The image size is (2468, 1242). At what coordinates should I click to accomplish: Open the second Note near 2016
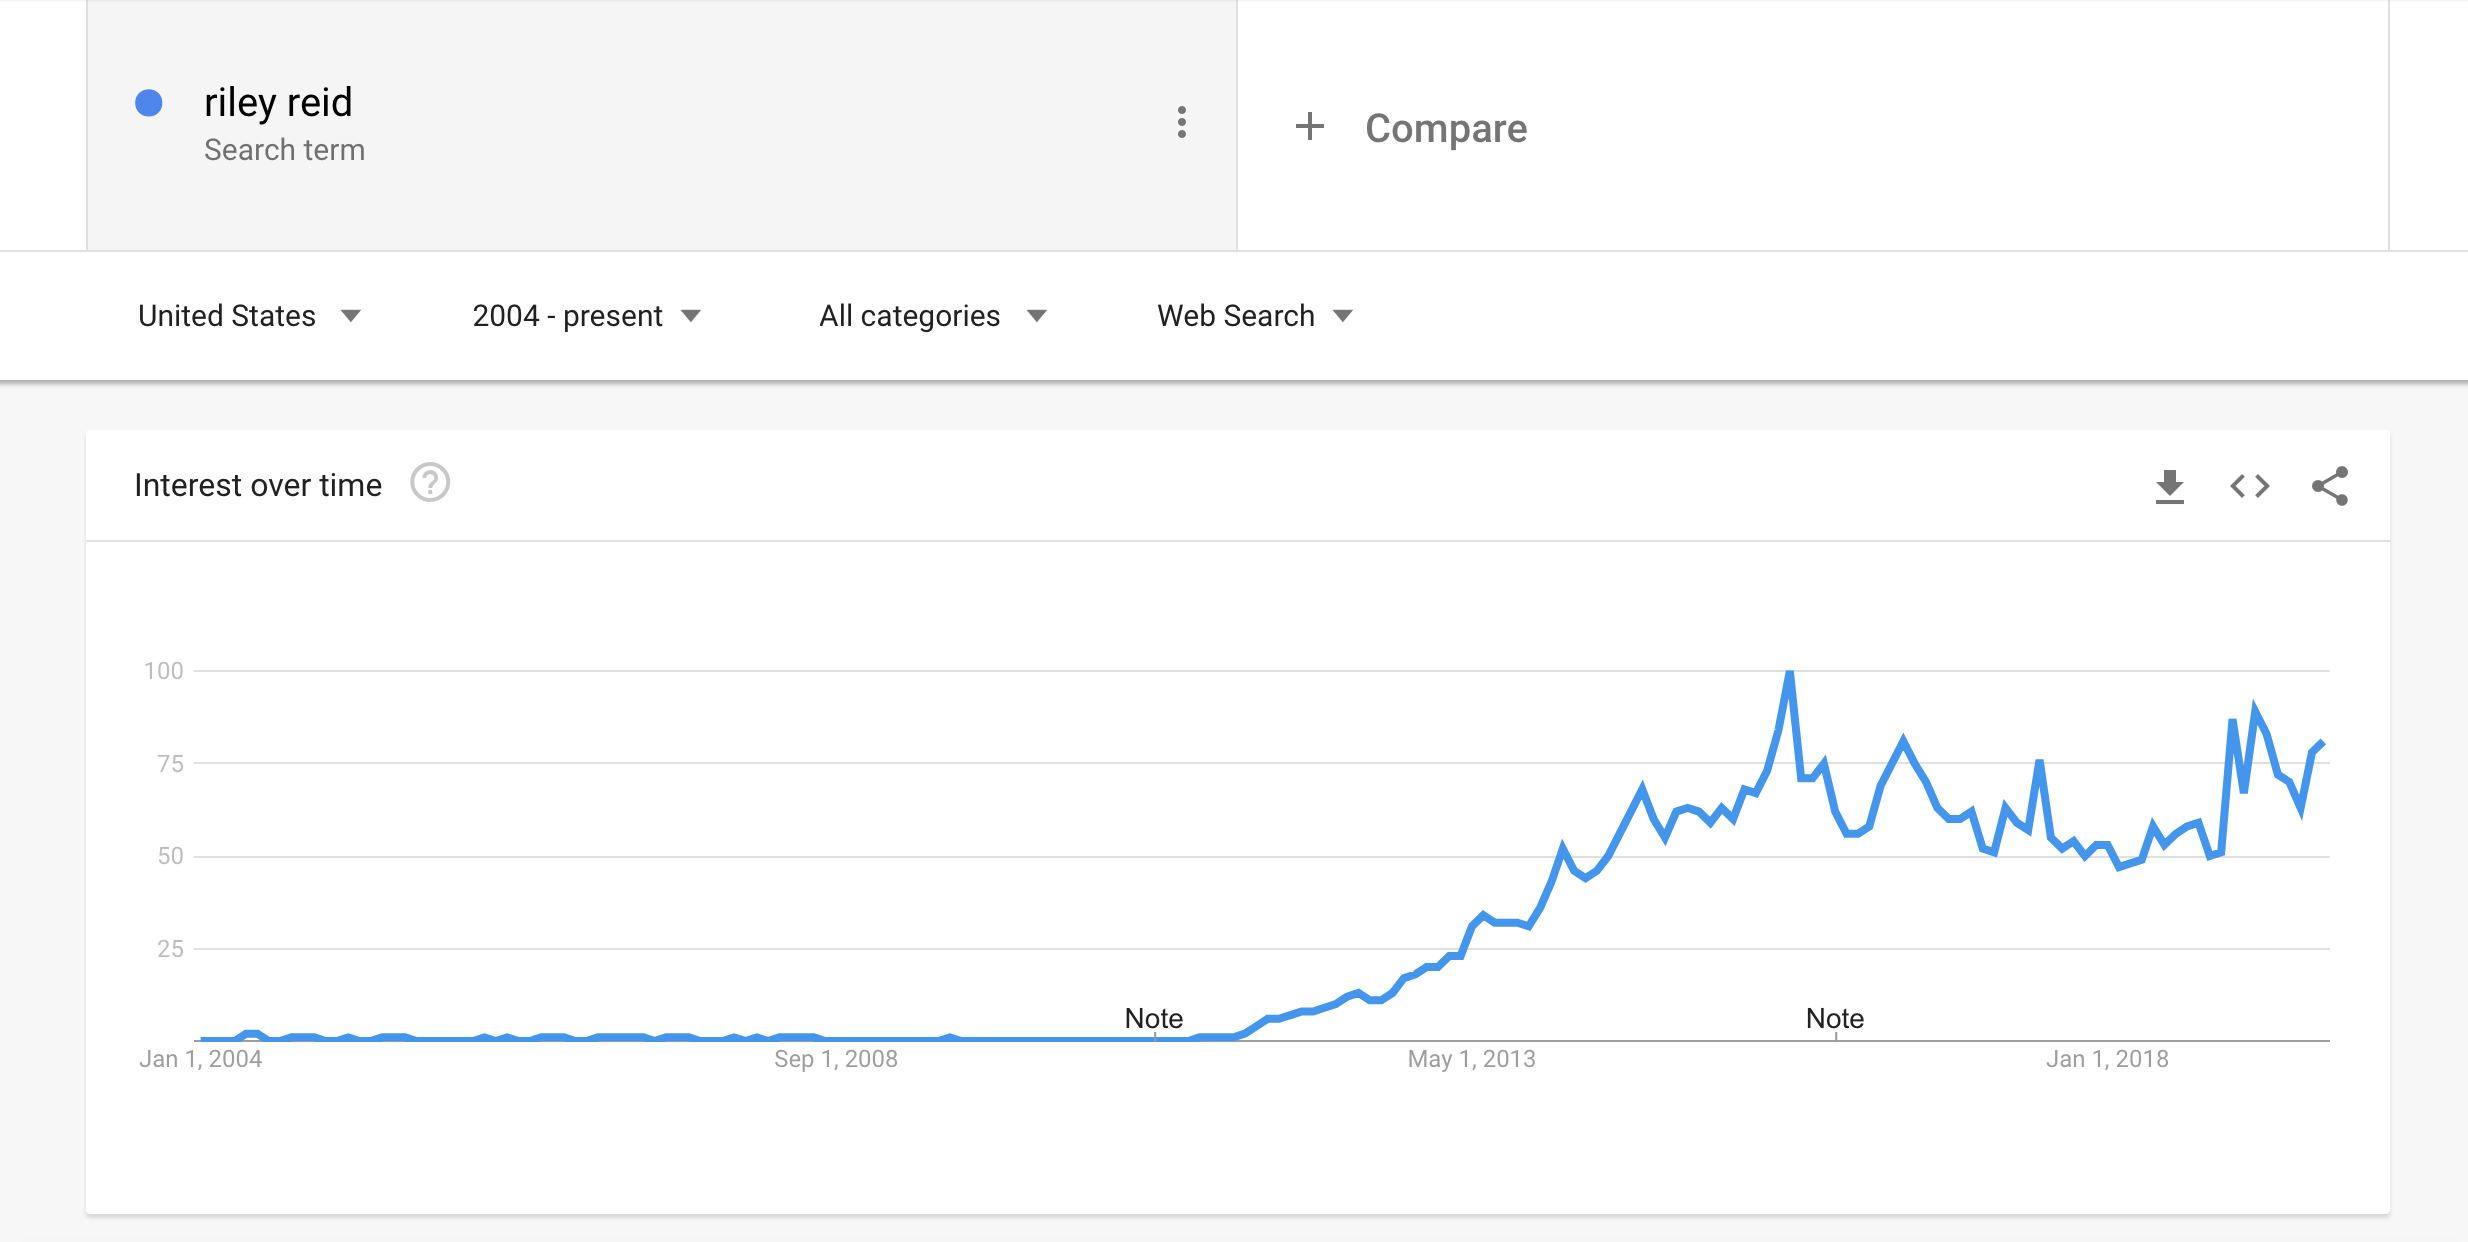coord(1834,1018)
